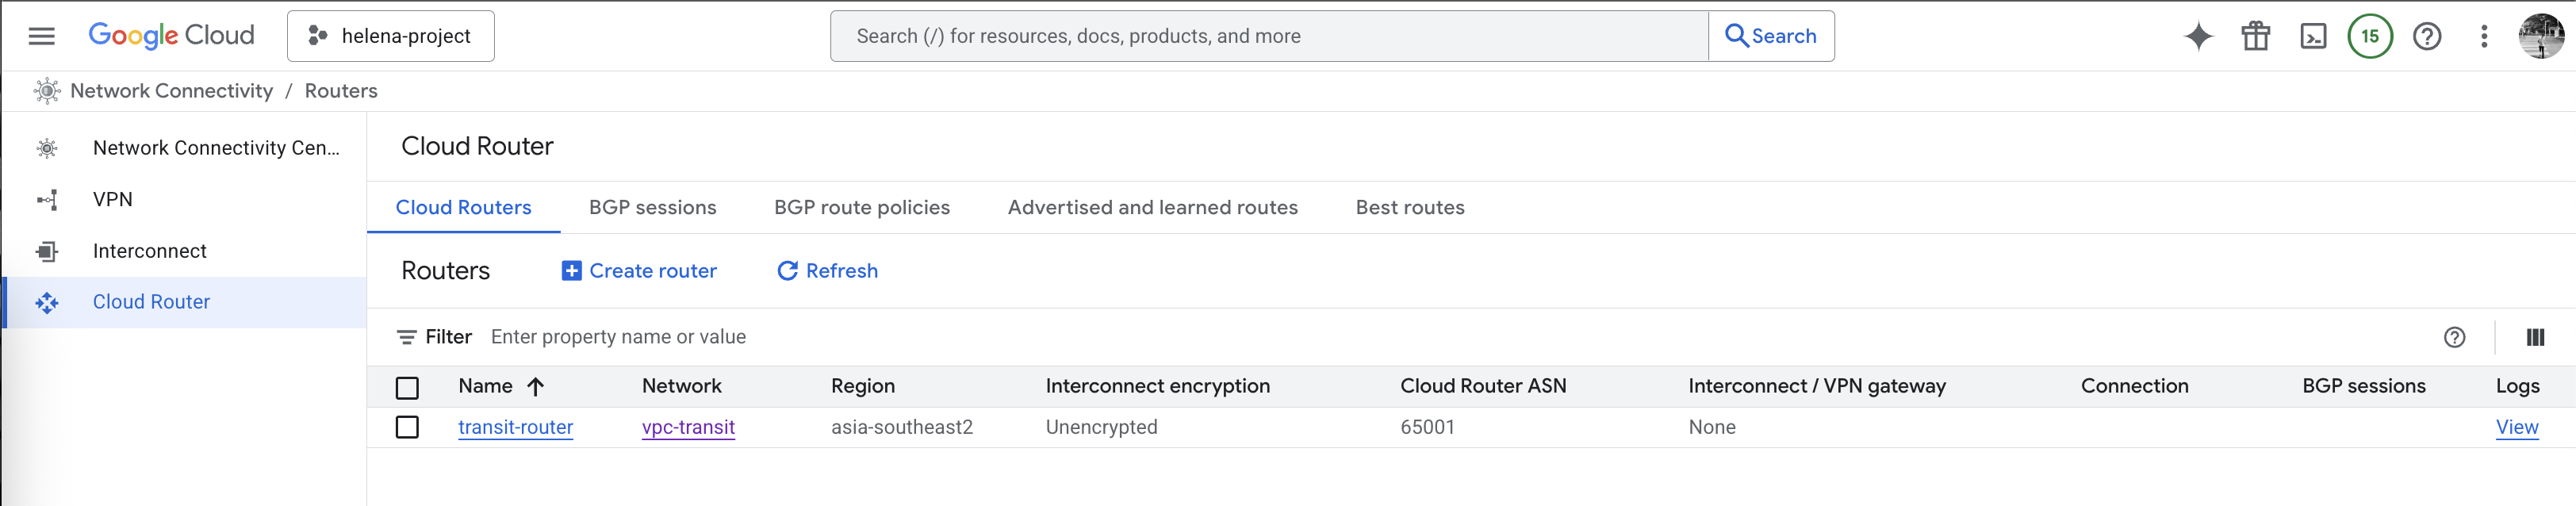Sort by Name column arrow
2576x506 pixels.
(536, 386)
